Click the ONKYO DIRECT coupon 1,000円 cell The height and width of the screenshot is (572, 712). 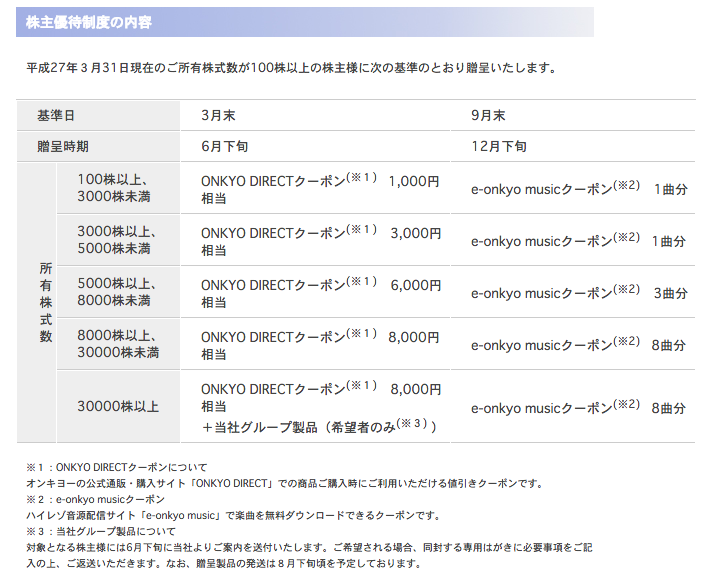(x=315, y=188)
